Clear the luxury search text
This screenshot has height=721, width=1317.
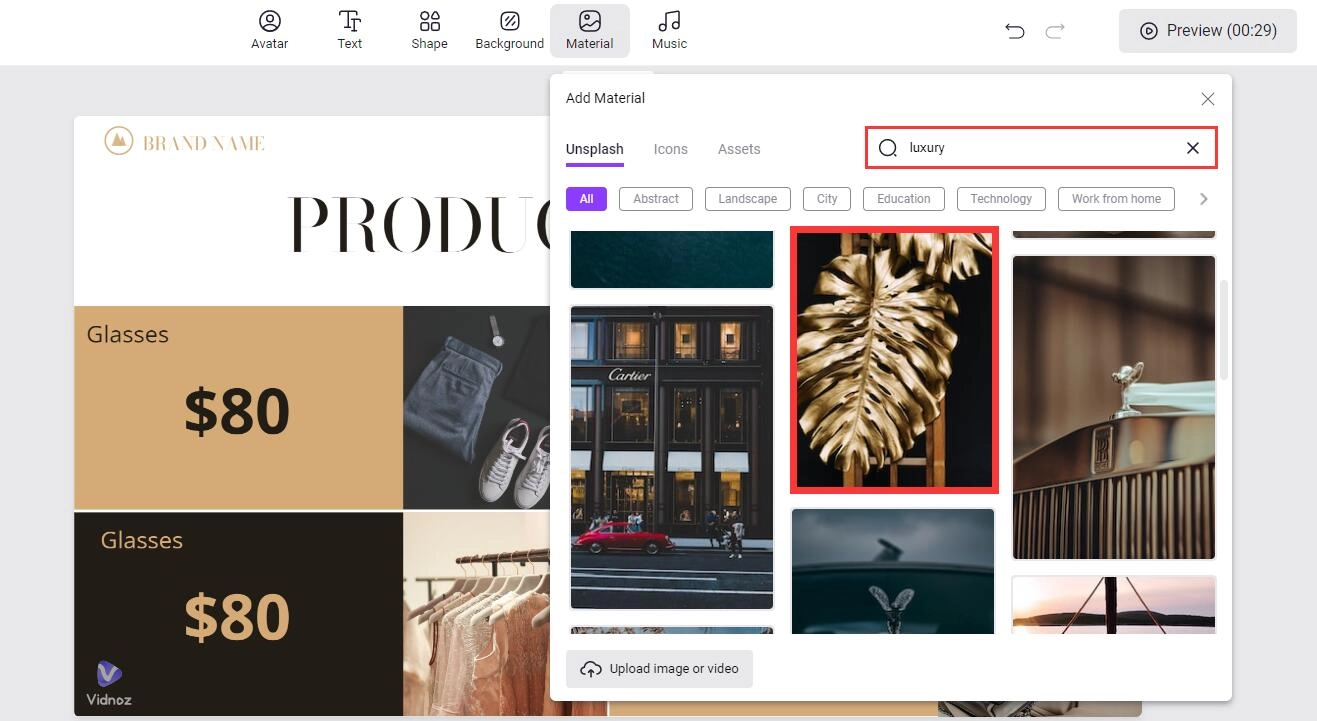tap(1192, 148)
